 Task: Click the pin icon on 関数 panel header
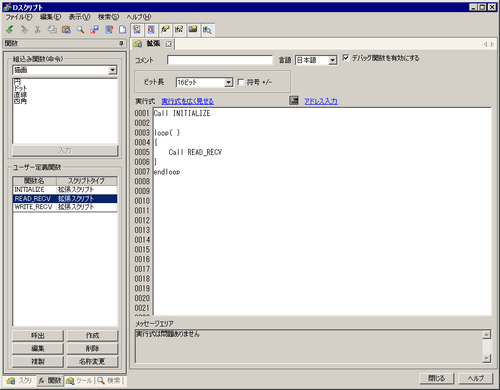point(121,43)
